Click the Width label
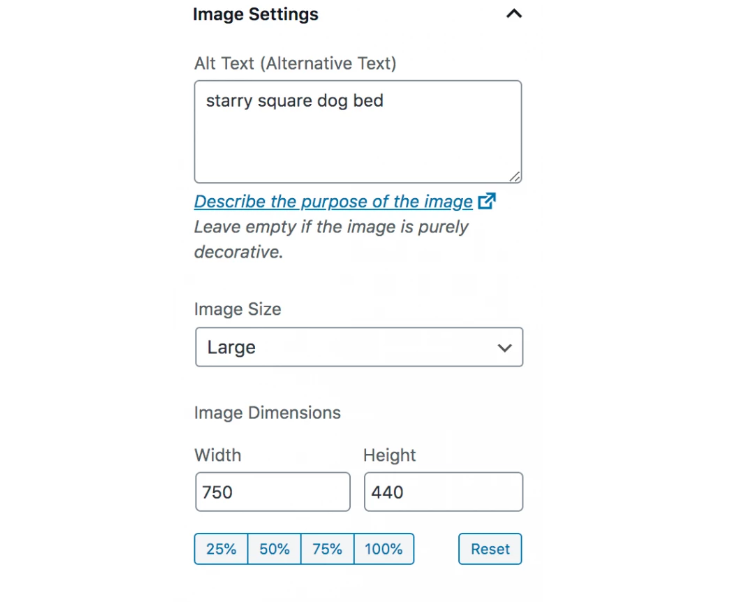Screen dimensions: 740x605 tap(218, 455)
